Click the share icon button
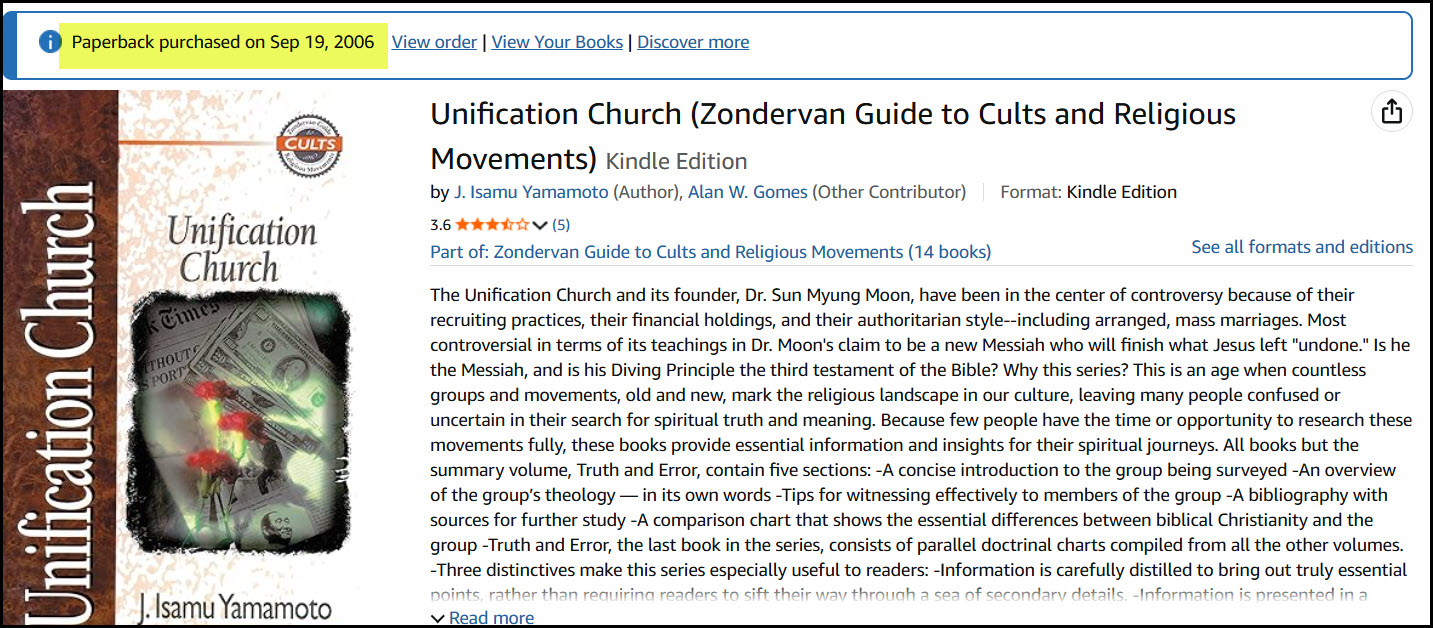The image size is (1433, 628). [x=1391, y=112]
